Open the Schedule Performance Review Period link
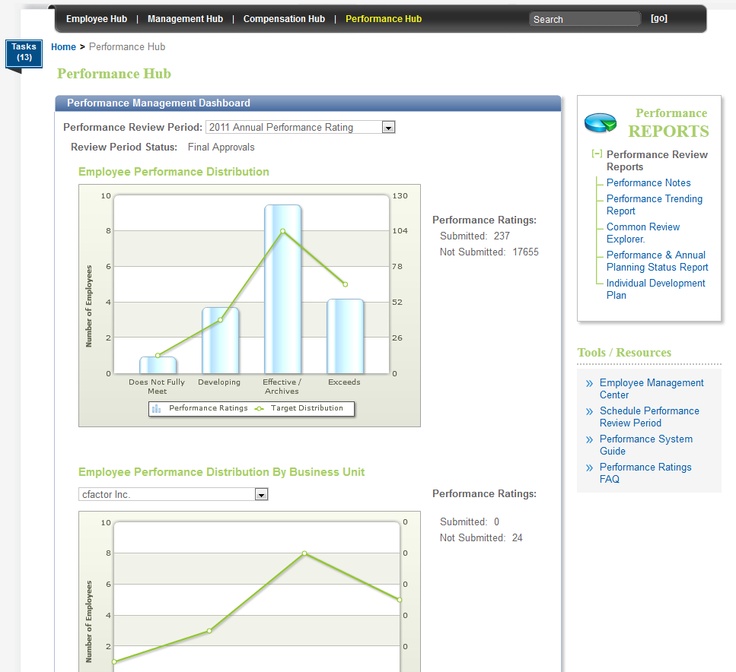This screenshot has height=672, width=736. (x=649, y=417)
